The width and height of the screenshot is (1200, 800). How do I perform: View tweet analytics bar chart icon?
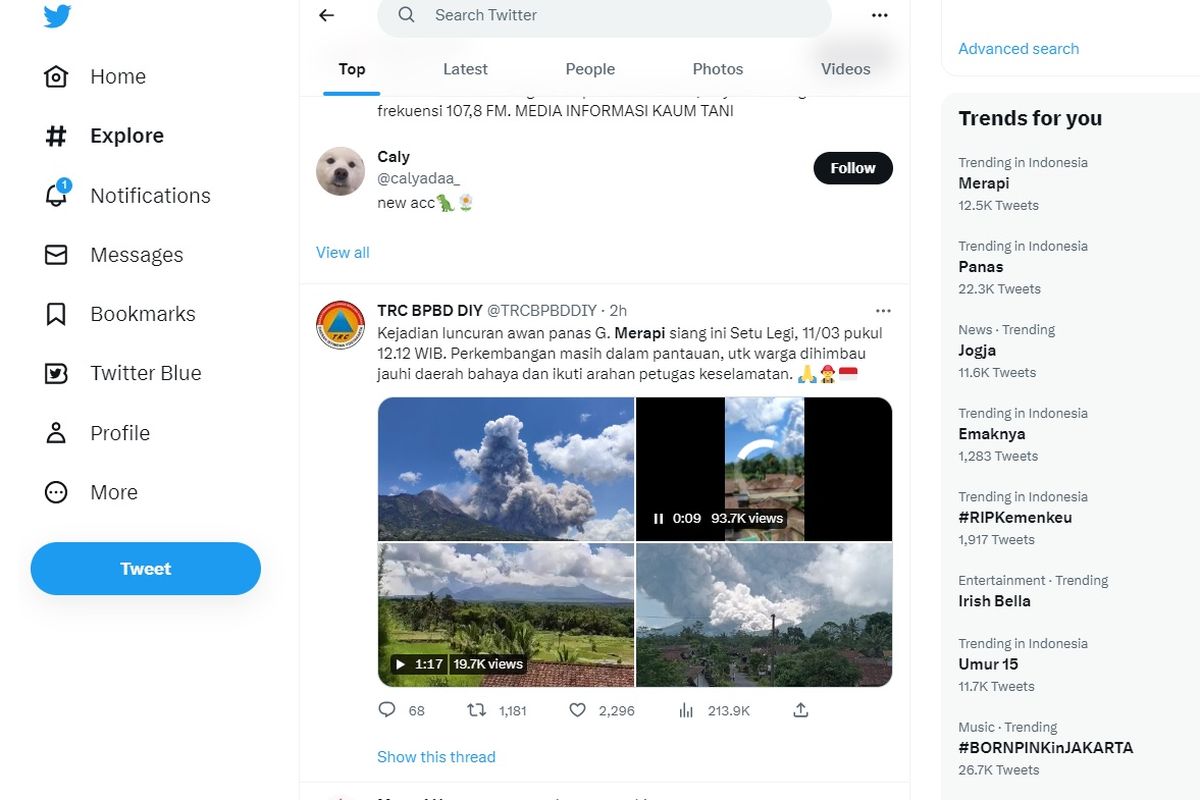coord(686,710)
